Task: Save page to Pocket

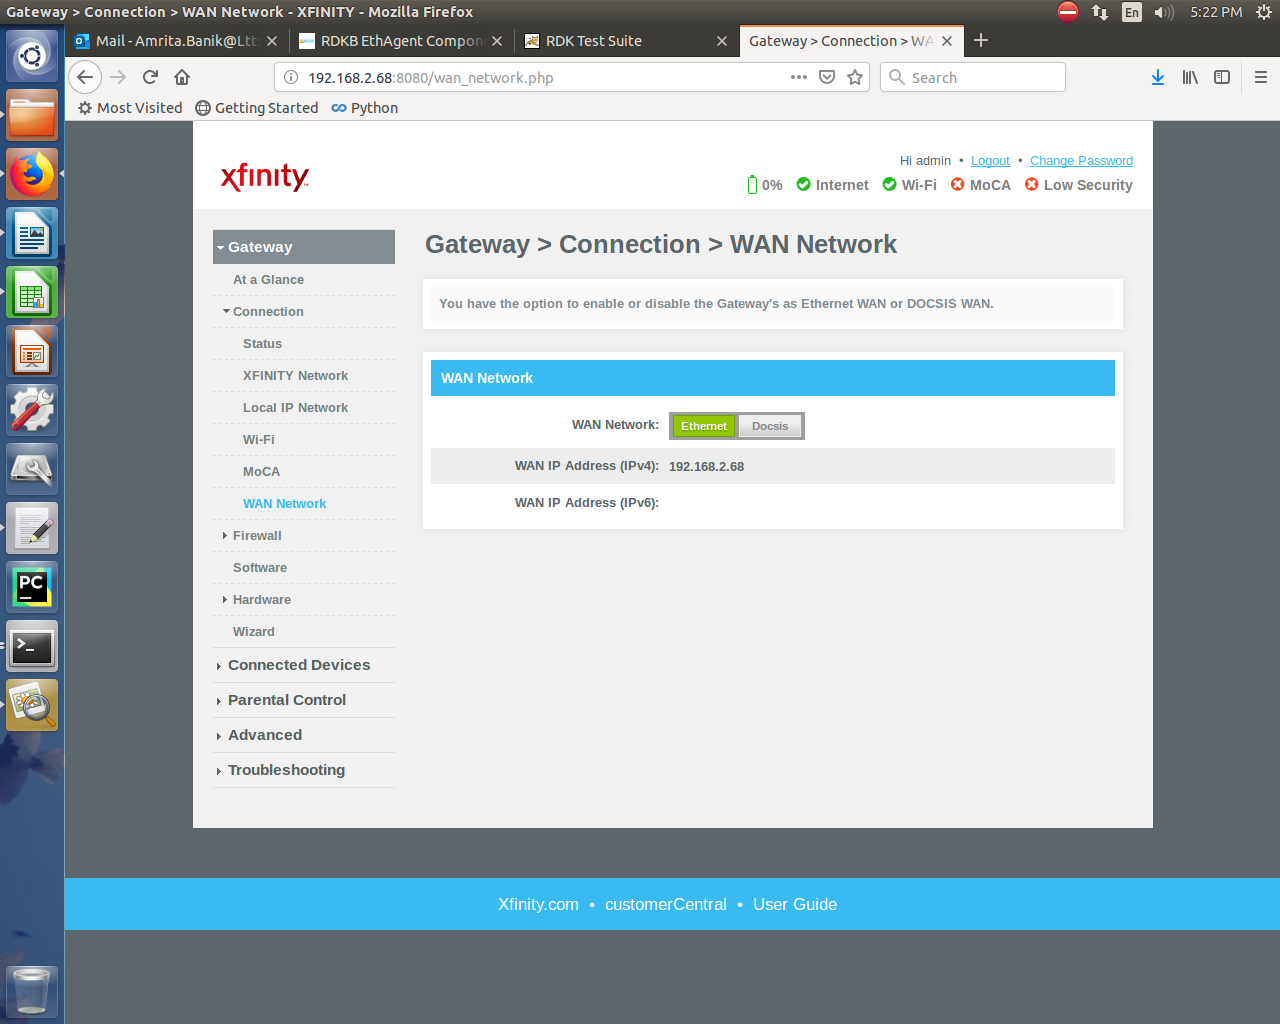Action: coord(827,77)
